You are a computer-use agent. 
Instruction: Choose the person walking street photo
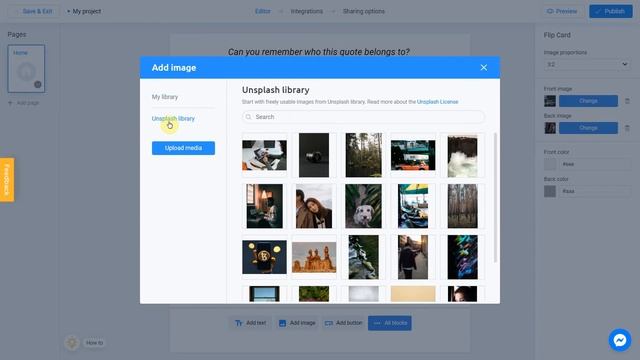tap(413, 257)
